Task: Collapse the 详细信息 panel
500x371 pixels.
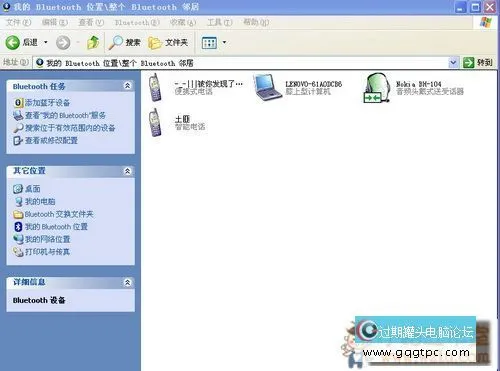Action: coord(127,282)
